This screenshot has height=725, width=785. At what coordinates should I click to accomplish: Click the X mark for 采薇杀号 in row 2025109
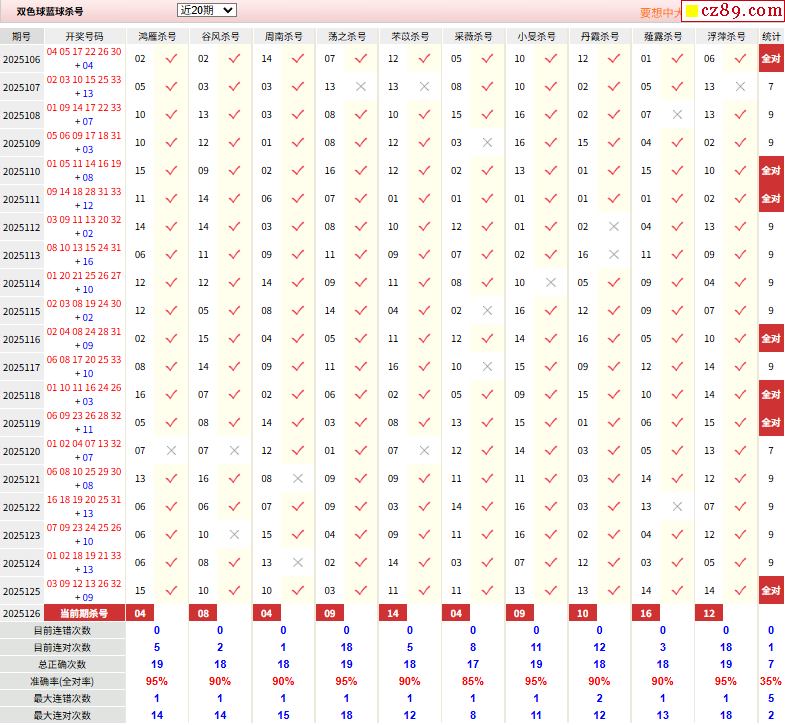tap(487, 143)
